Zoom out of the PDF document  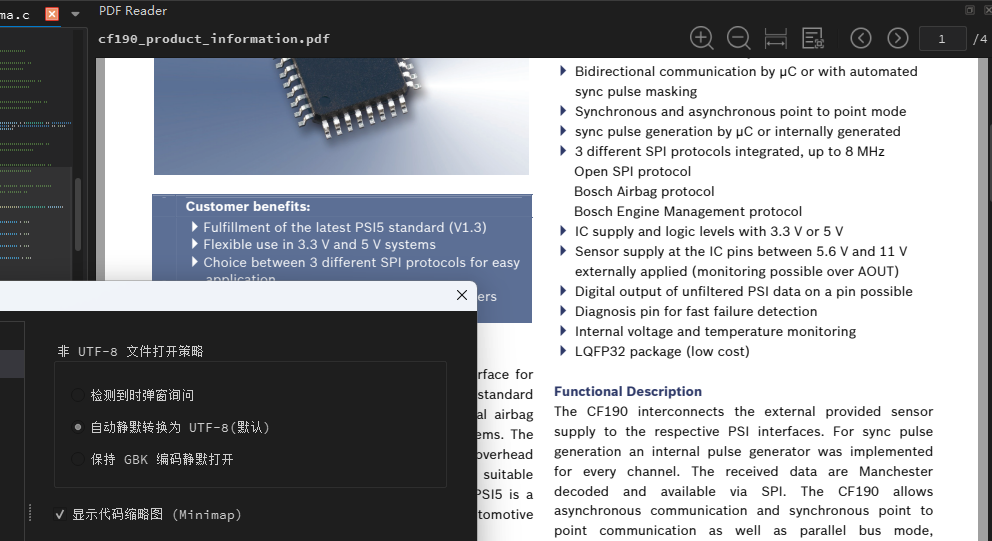(738, 38)
